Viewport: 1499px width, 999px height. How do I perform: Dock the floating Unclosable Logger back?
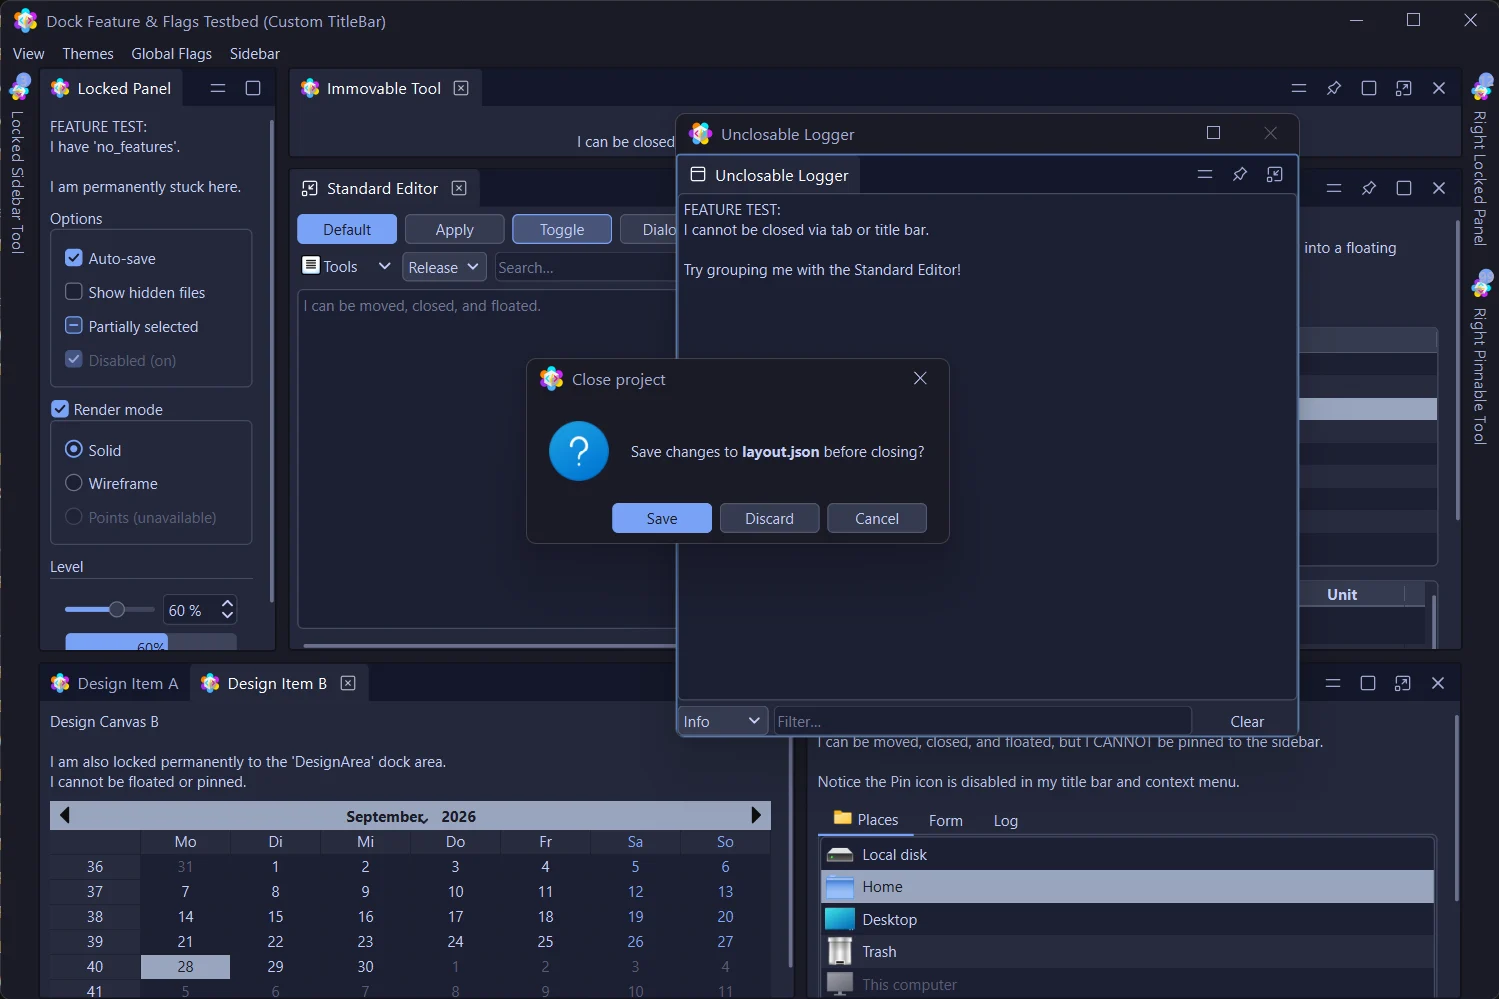[1275, 174]
